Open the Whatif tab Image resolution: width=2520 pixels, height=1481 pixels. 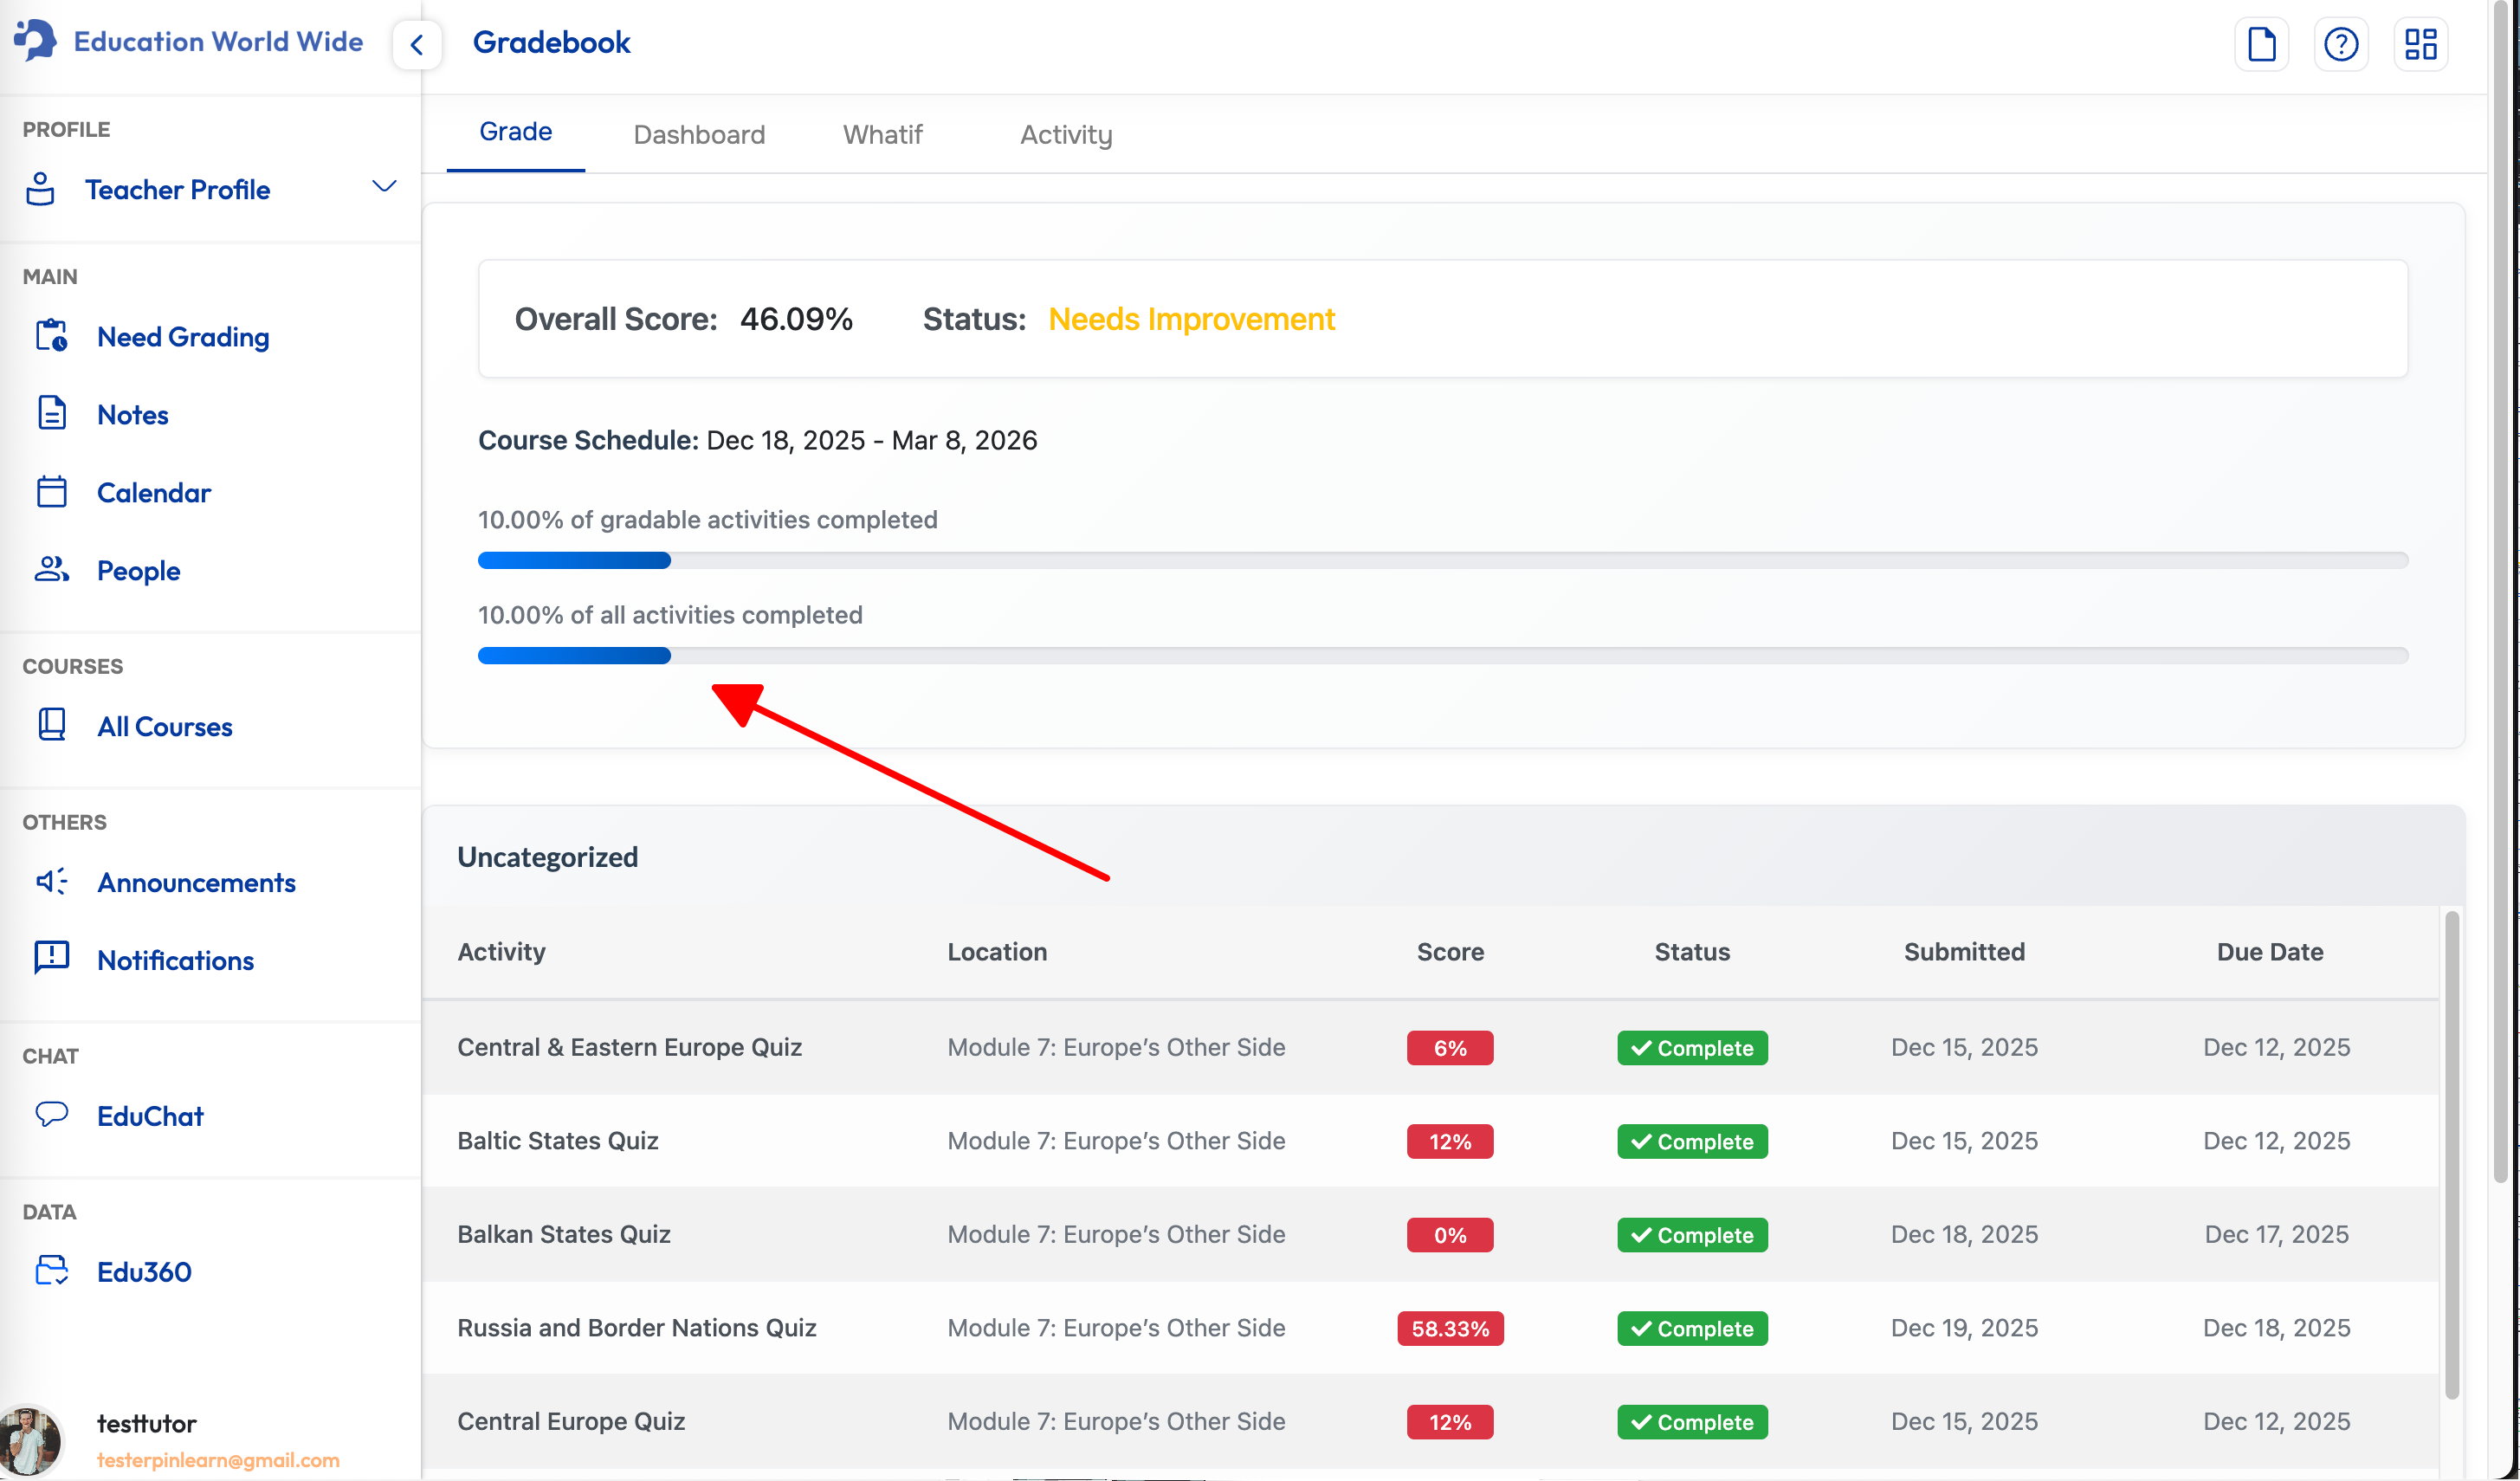tap(882, 135)
